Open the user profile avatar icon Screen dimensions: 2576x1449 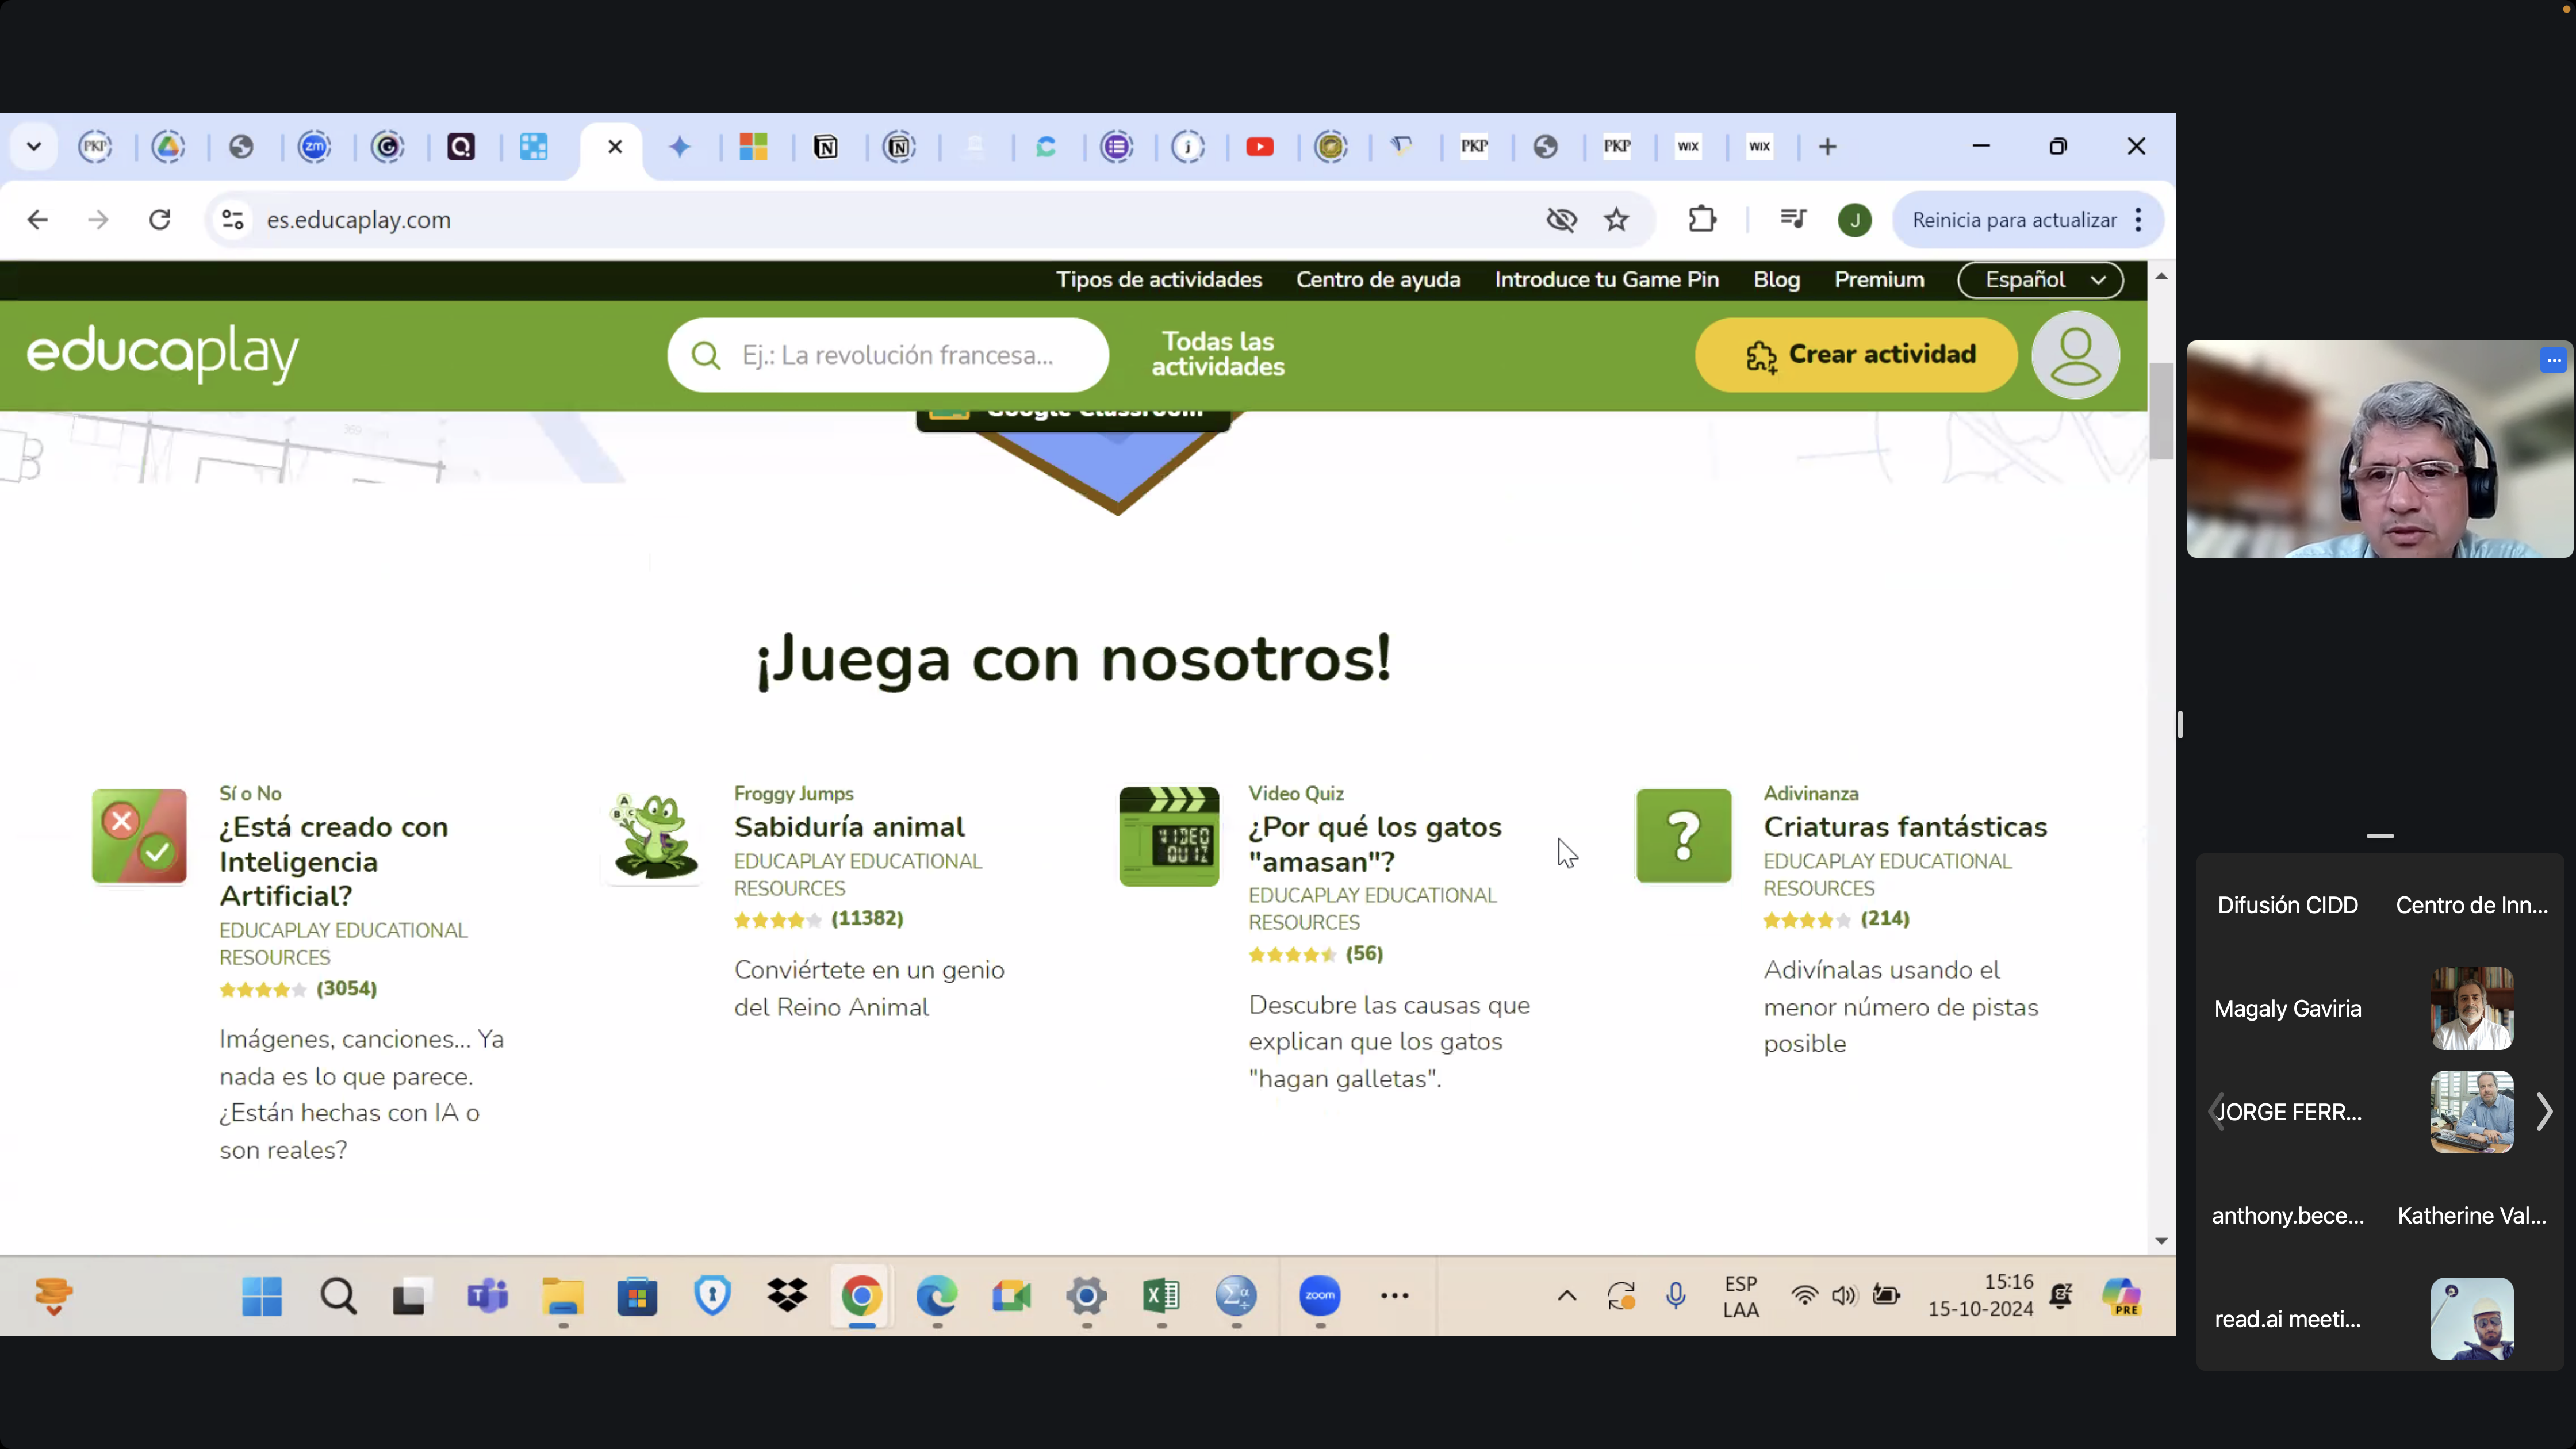2075,355
